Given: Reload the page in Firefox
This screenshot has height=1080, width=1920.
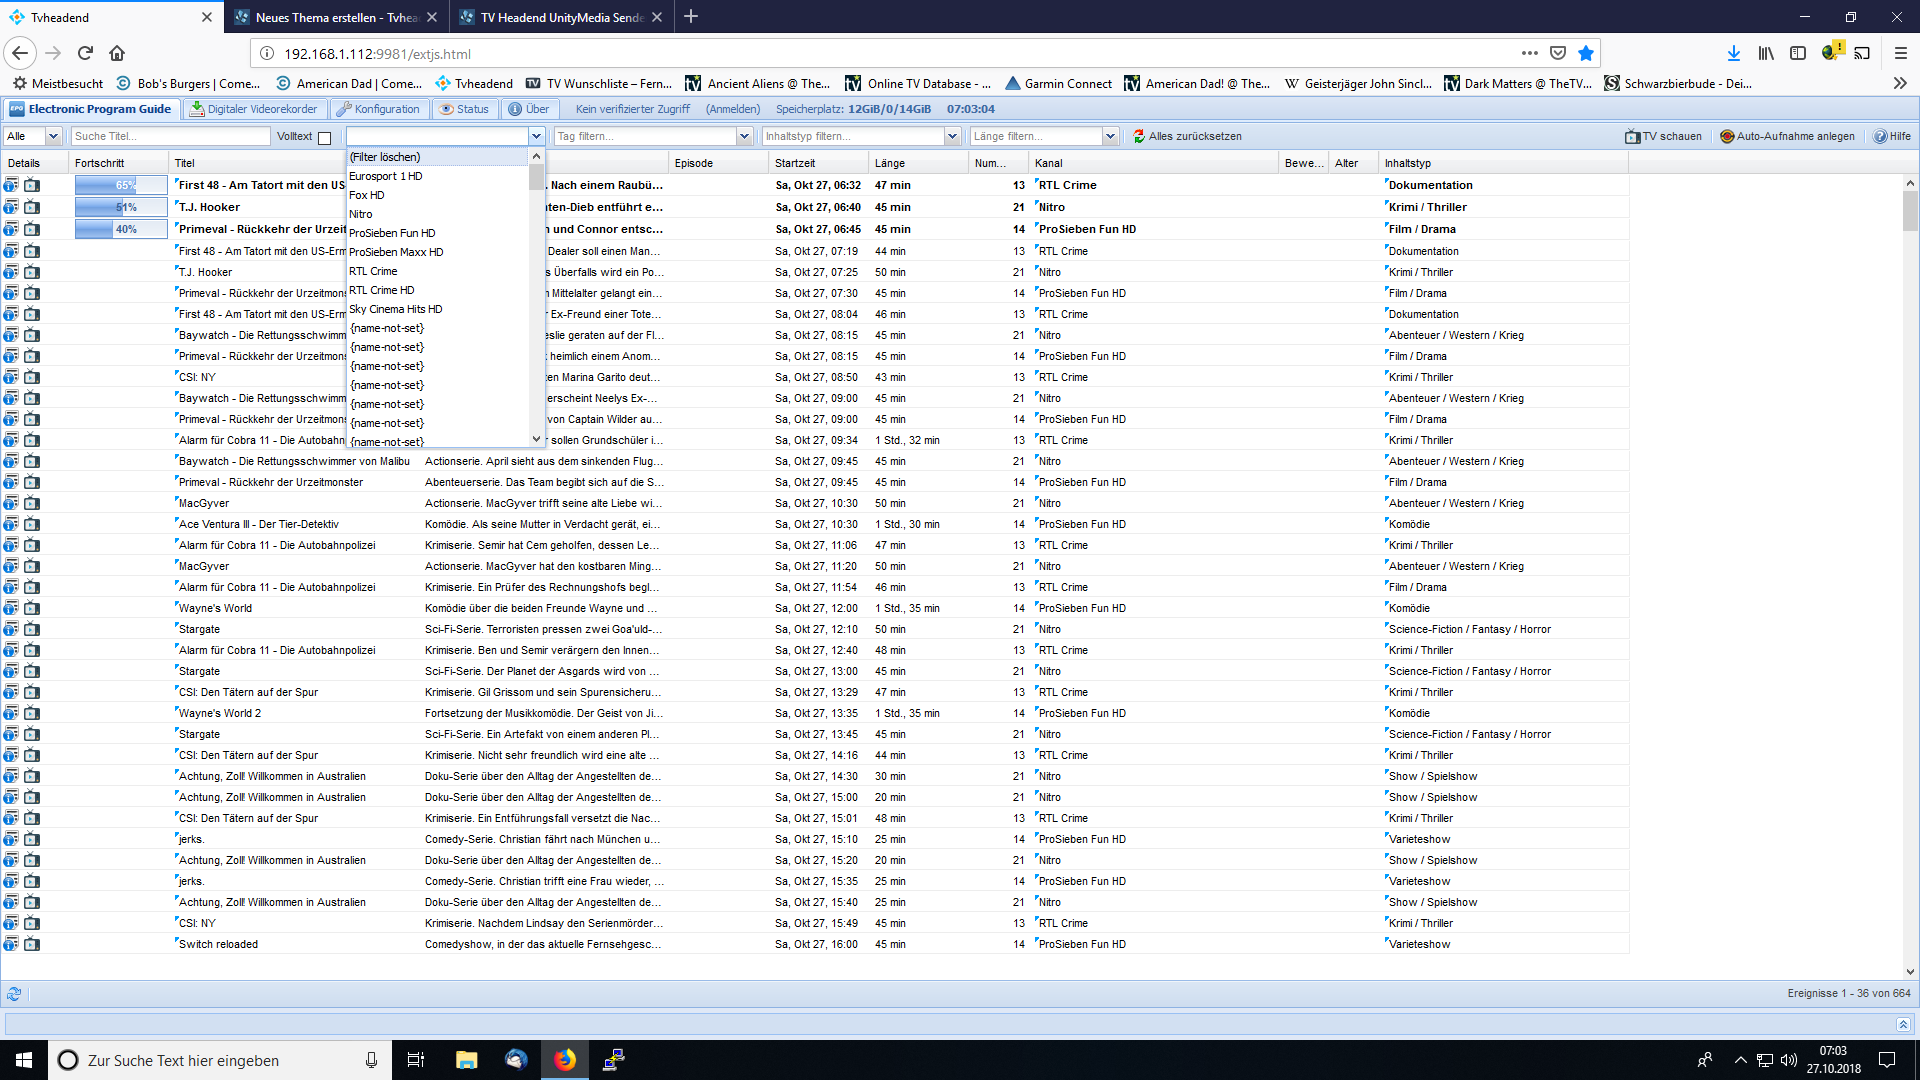Looking at the screenshot, I should [85, 53].
